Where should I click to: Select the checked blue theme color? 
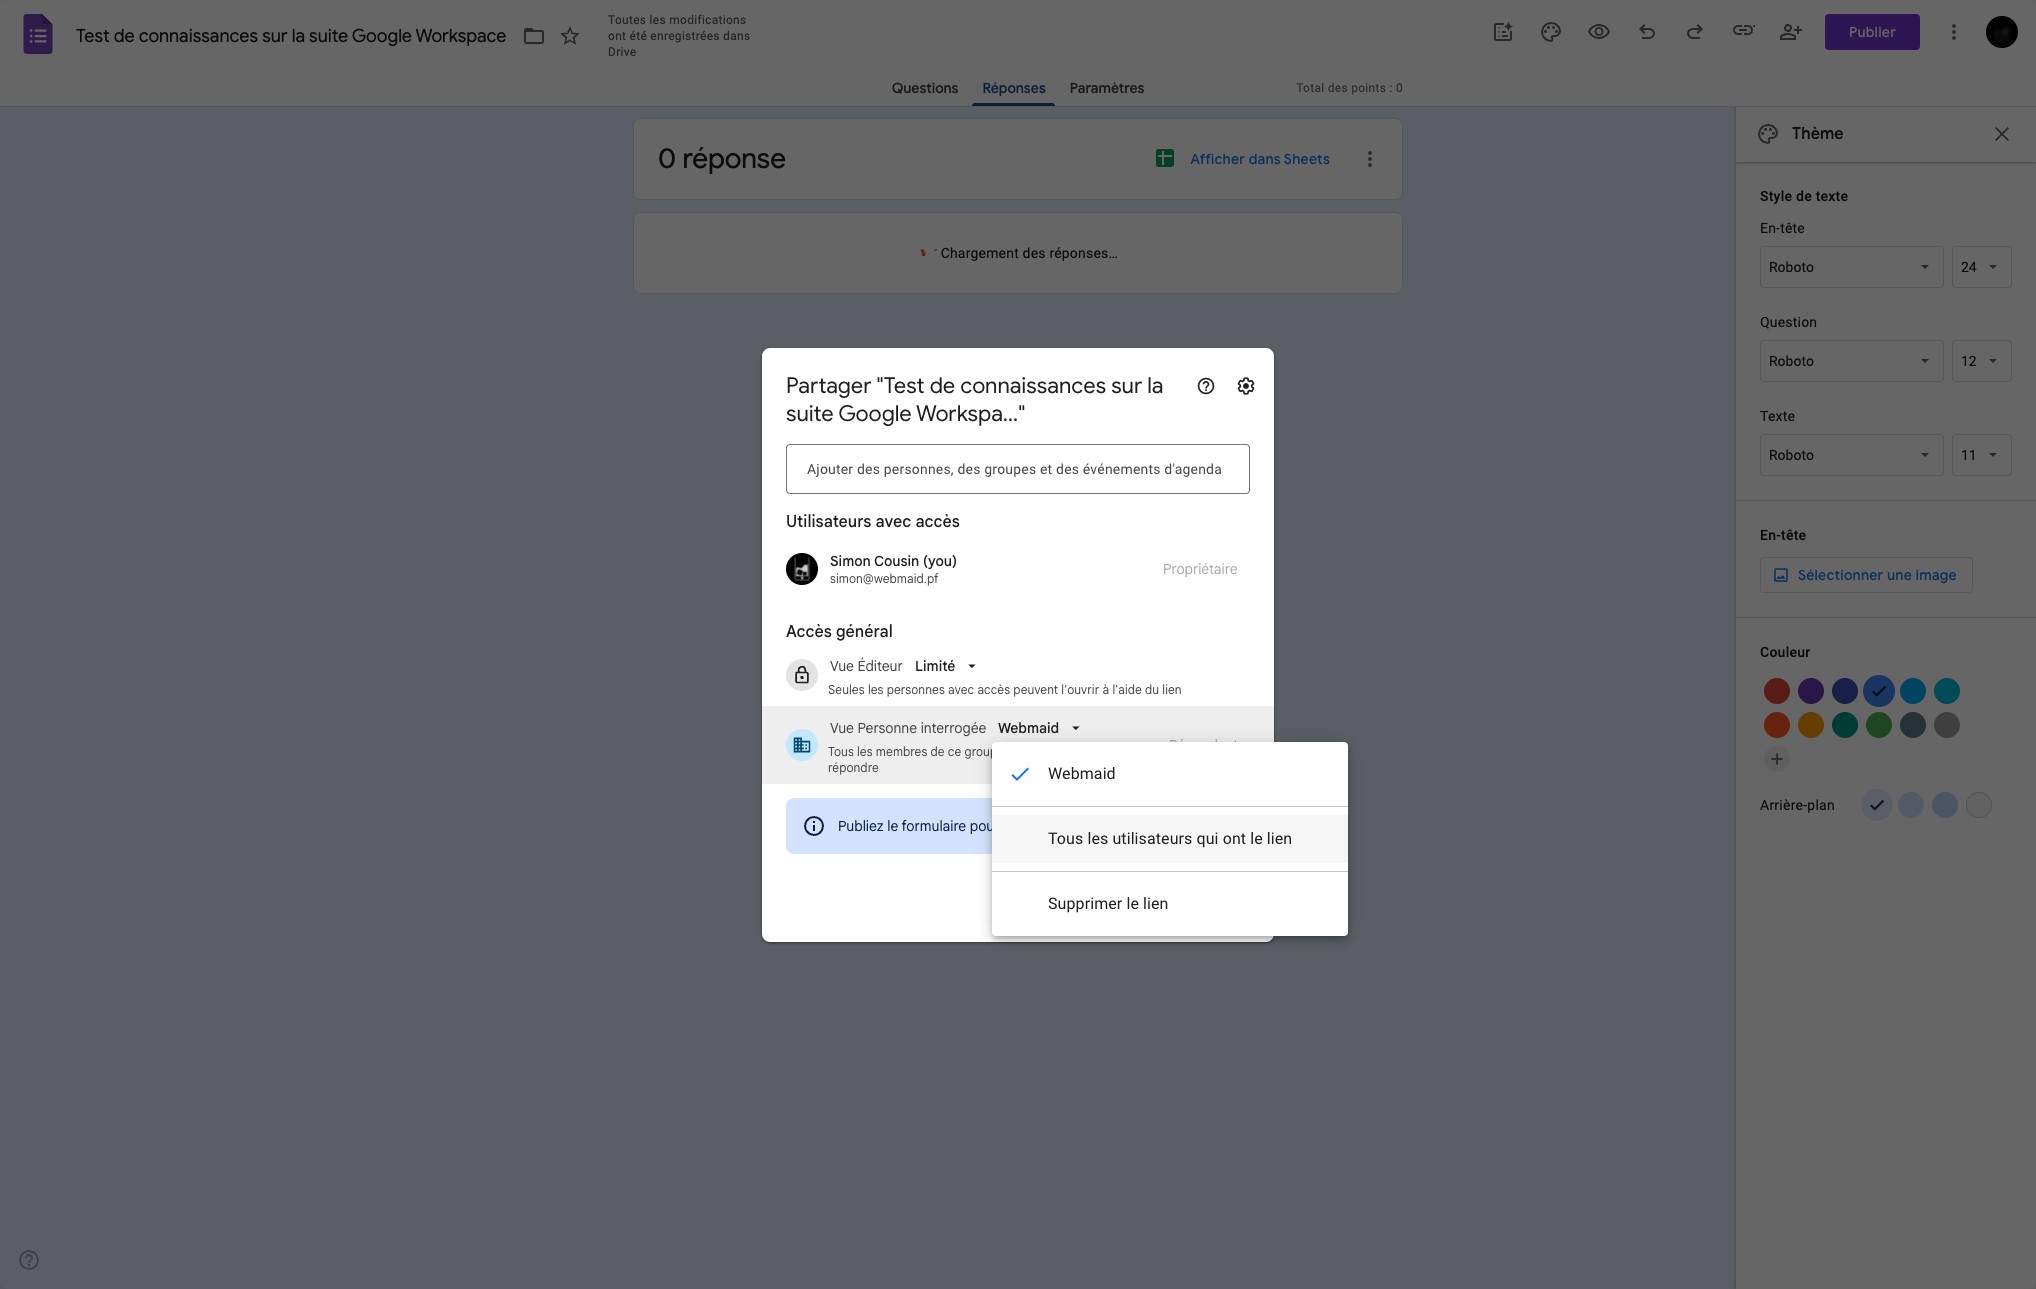[1878, 691]
